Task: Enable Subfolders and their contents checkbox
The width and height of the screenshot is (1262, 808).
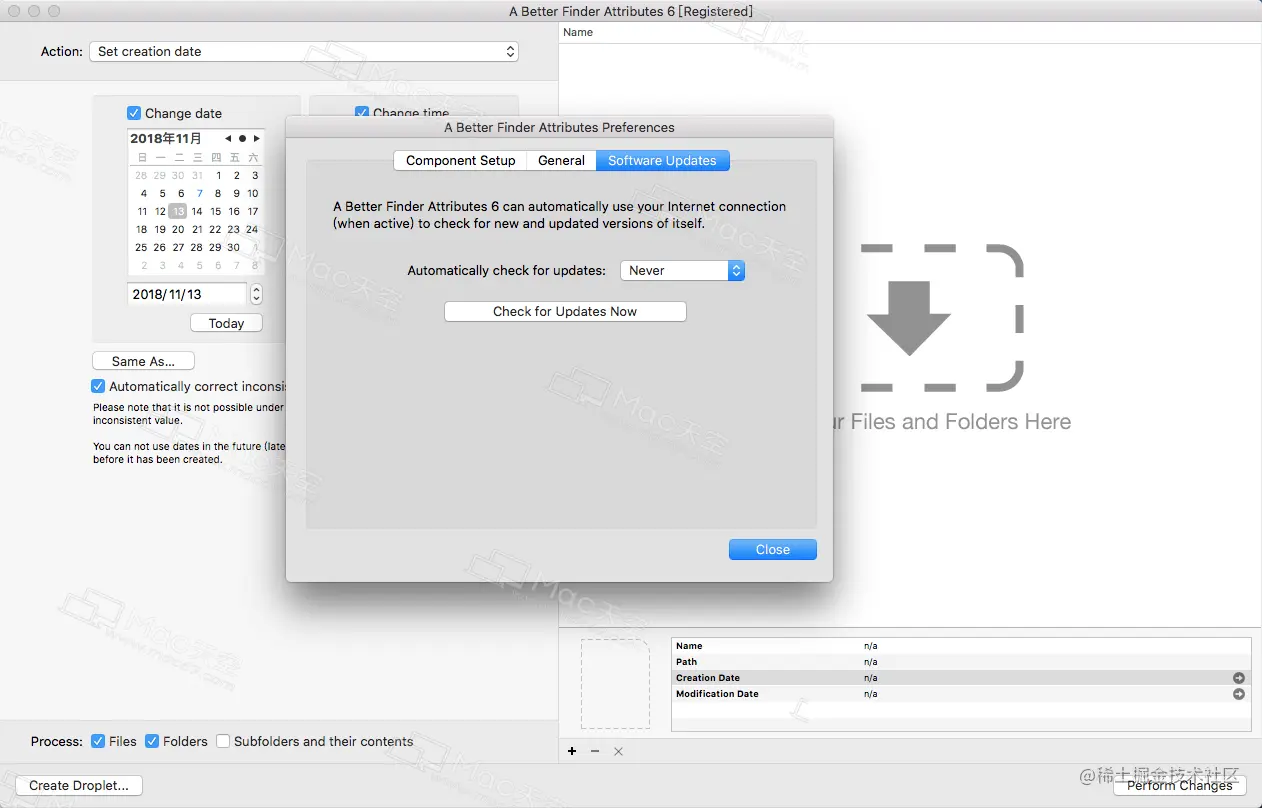Action: pyautogui.click(x=224, y=741)
